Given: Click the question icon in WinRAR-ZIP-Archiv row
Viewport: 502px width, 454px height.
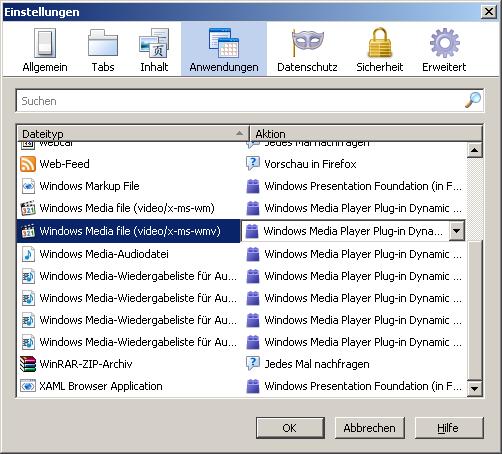Looking at the screenshot, I should click(253, 364).
